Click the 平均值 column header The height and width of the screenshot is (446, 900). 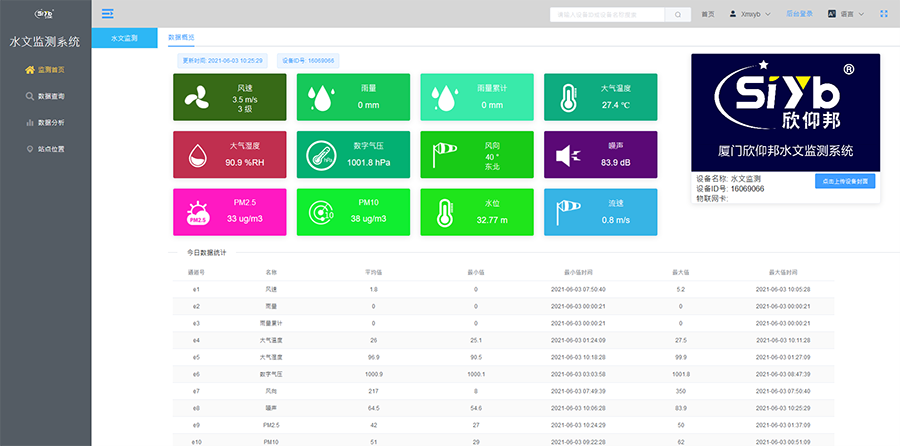pyautogui.click(x=374, y=272)
